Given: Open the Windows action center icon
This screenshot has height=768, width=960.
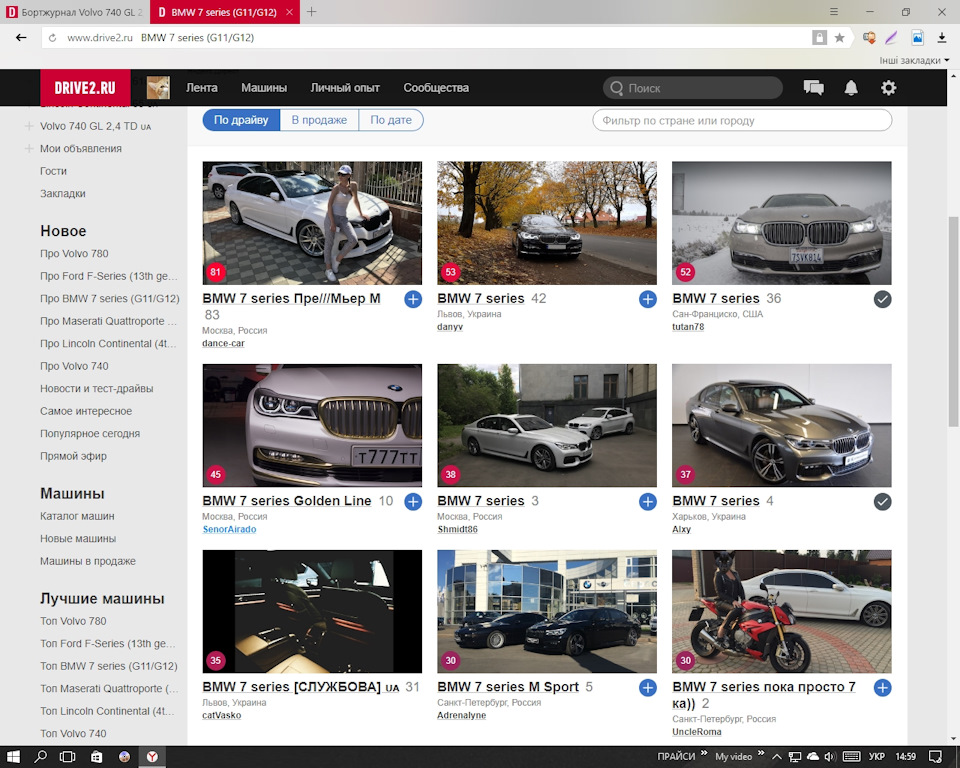Looking at the screenshot, I should [935, 756].
